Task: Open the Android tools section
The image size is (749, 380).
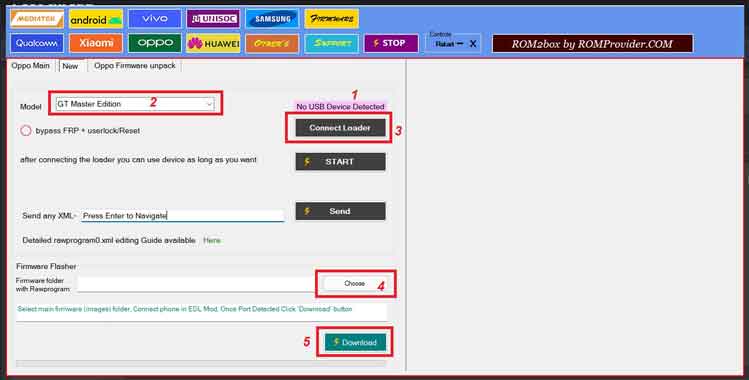Action: [96, 19]
